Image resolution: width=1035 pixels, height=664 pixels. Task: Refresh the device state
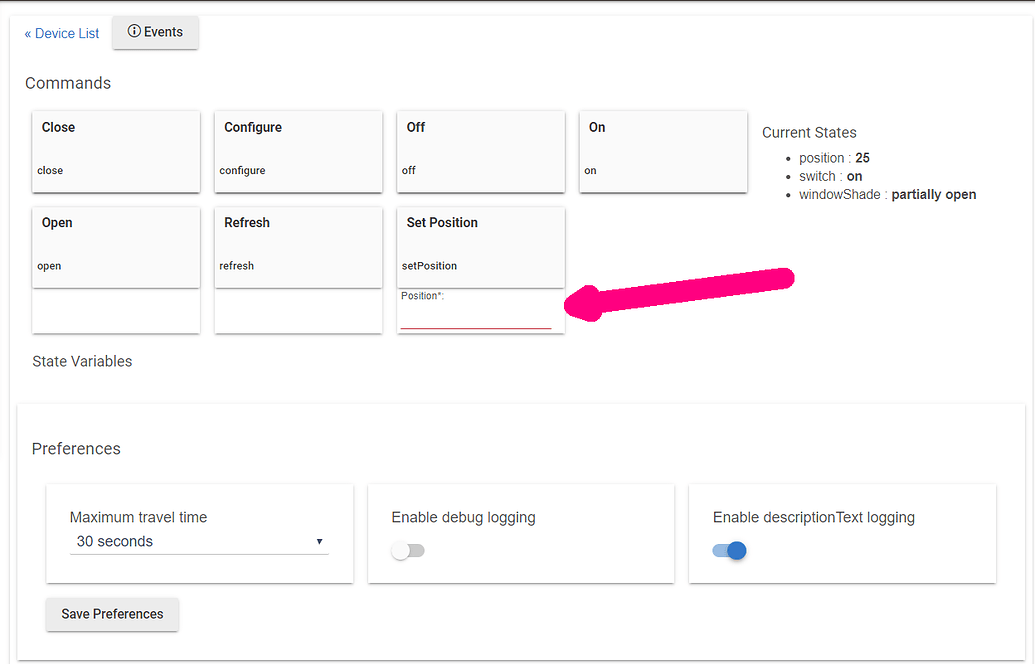297,246
